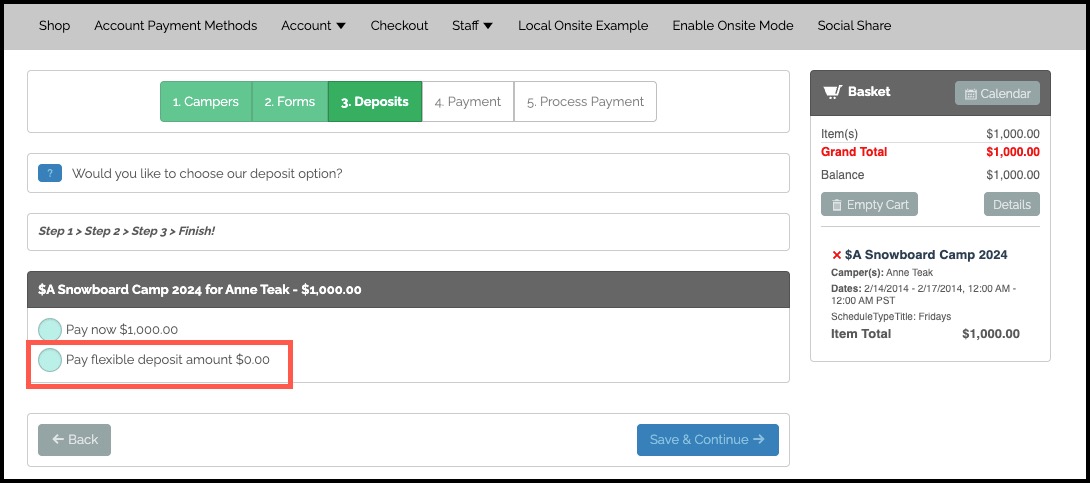Remove Snowboard Camp item with red X
The width and height of the screenshot is (1090, 483).
click(x=836, y=255)
